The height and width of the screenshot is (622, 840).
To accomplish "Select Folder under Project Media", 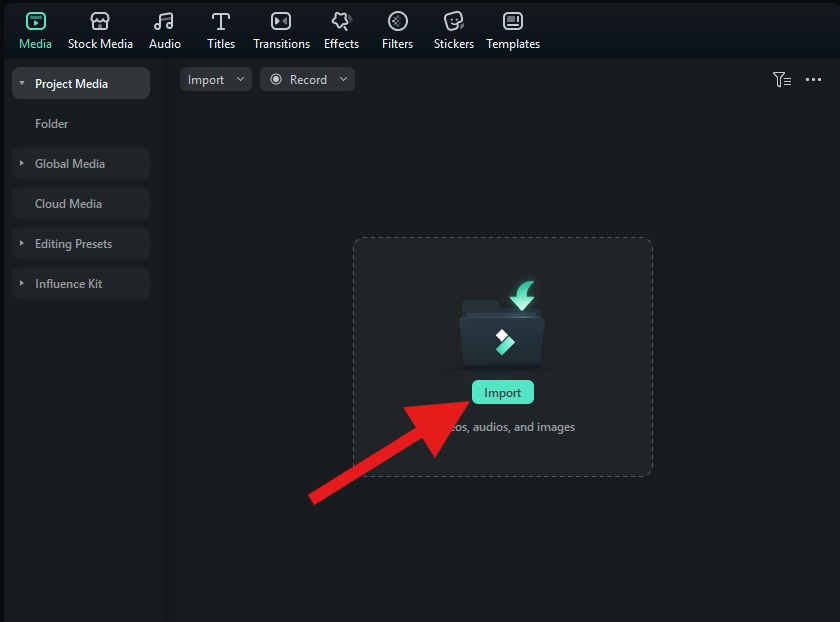I will (x=51, y=124).
